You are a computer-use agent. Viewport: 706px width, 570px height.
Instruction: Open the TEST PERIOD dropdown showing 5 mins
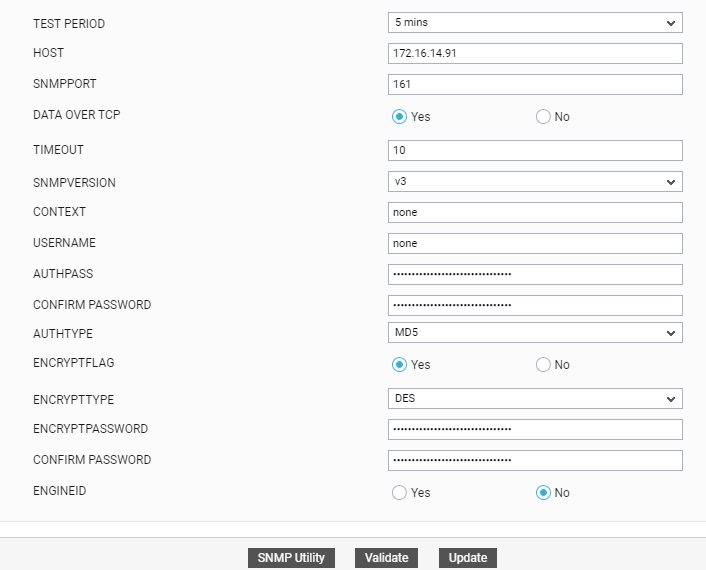pyautogui.click(x=535, y=23)
